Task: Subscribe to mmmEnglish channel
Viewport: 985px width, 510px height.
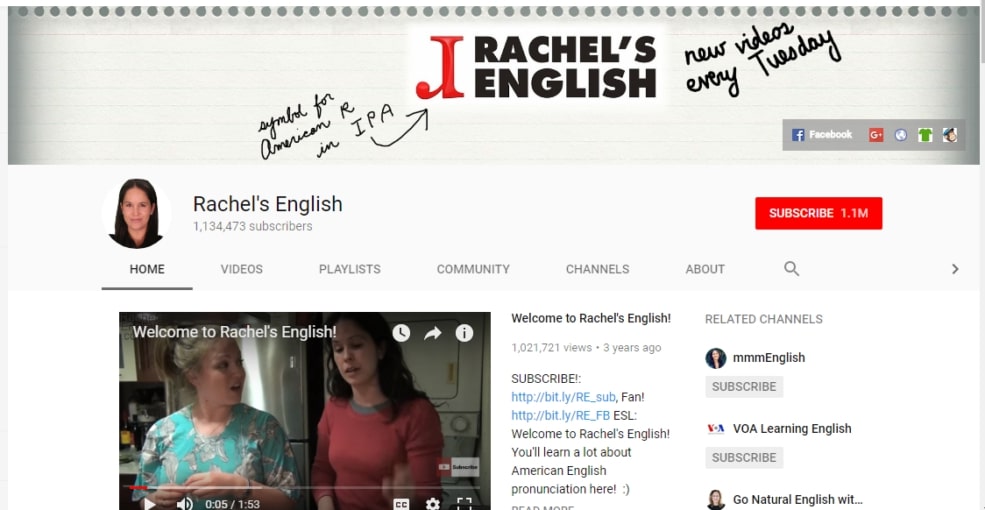Action: point(744,387)
